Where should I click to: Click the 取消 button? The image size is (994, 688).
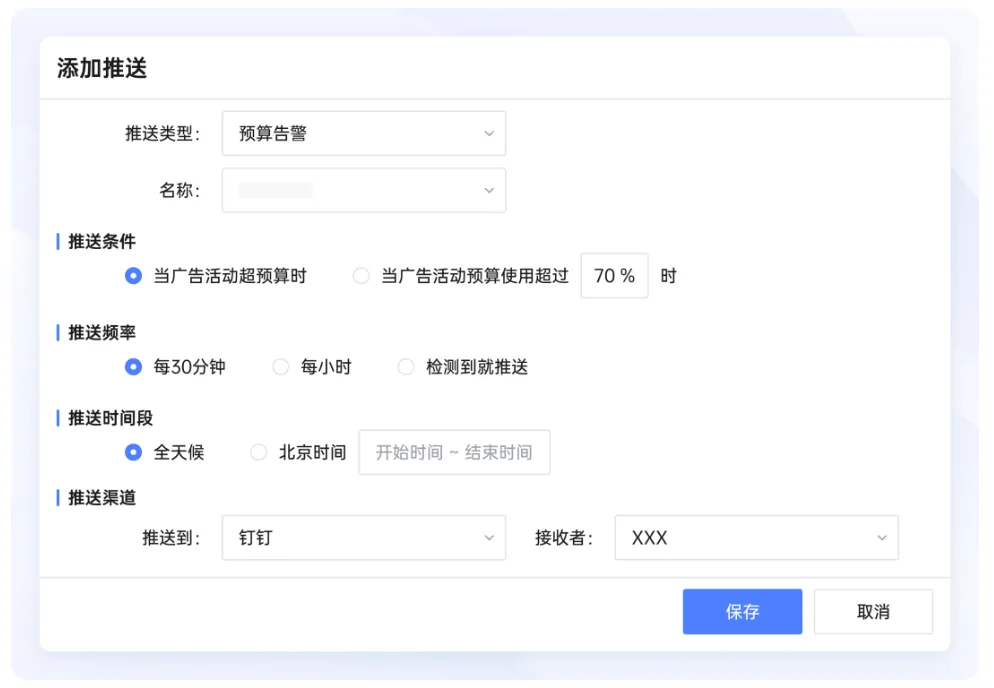tap(873, 611)
